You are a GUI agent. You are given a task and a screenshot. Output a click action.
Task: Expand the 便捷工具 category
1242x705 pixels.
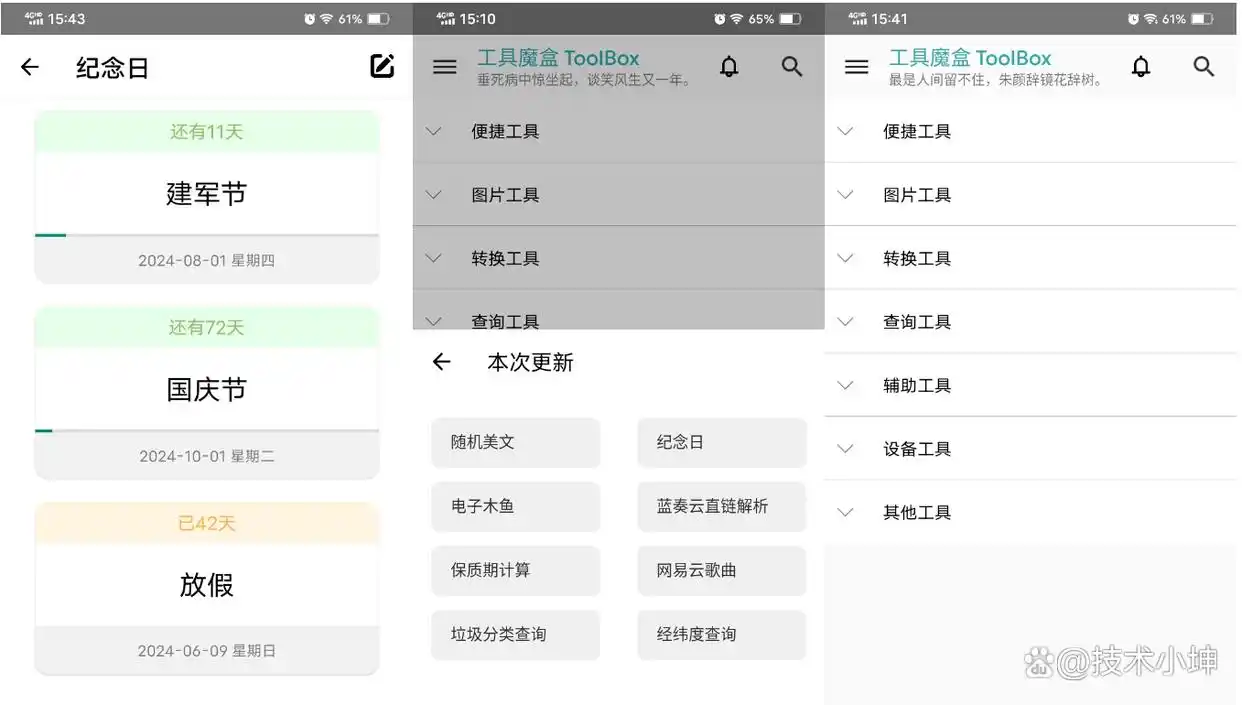917,131
